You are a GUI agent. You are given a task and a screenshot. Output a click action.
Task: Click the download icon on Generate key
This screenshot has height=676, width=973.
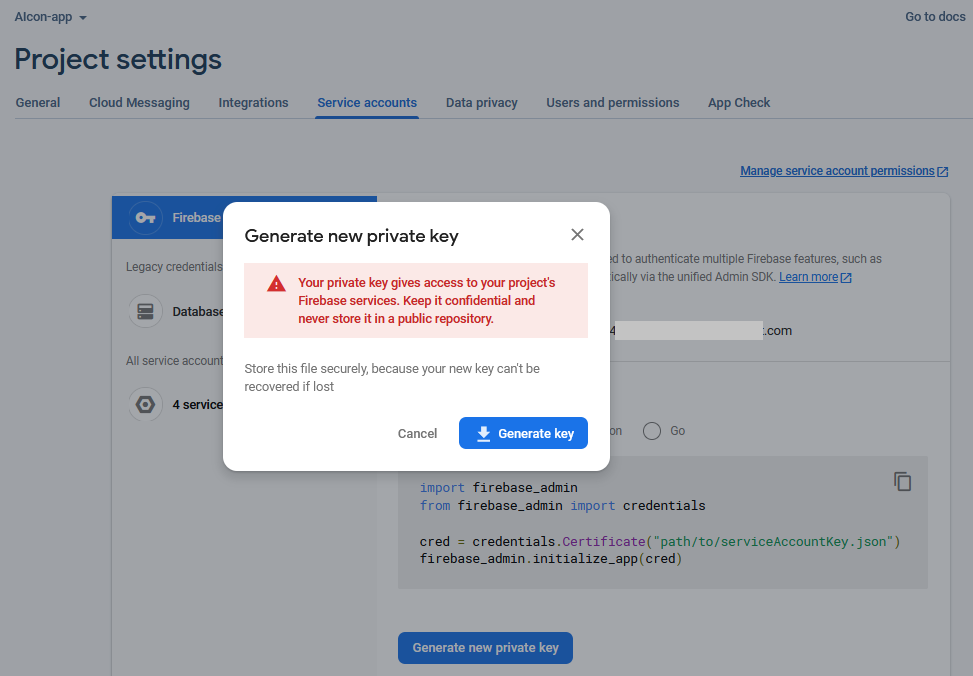[484, 433]
